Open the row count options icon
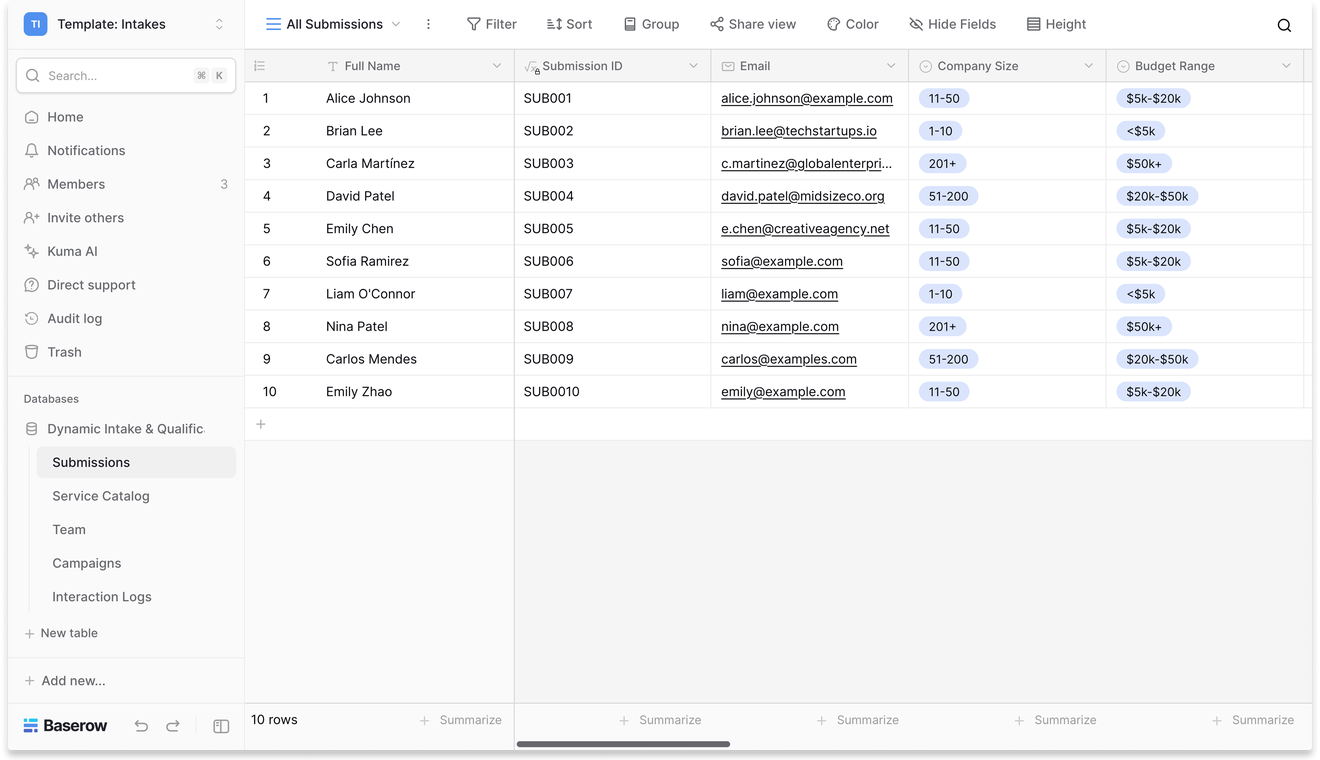Screen dimensions: 1320x760 259,66
